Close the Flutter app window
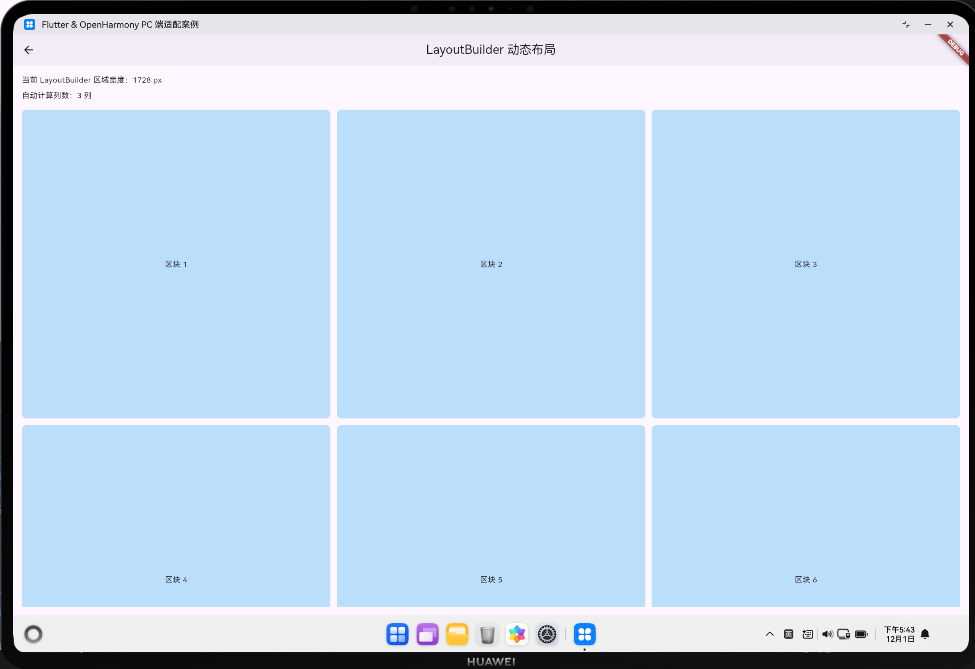The width and height of the screenshot is (975, 669). click(x=950, y=24)
